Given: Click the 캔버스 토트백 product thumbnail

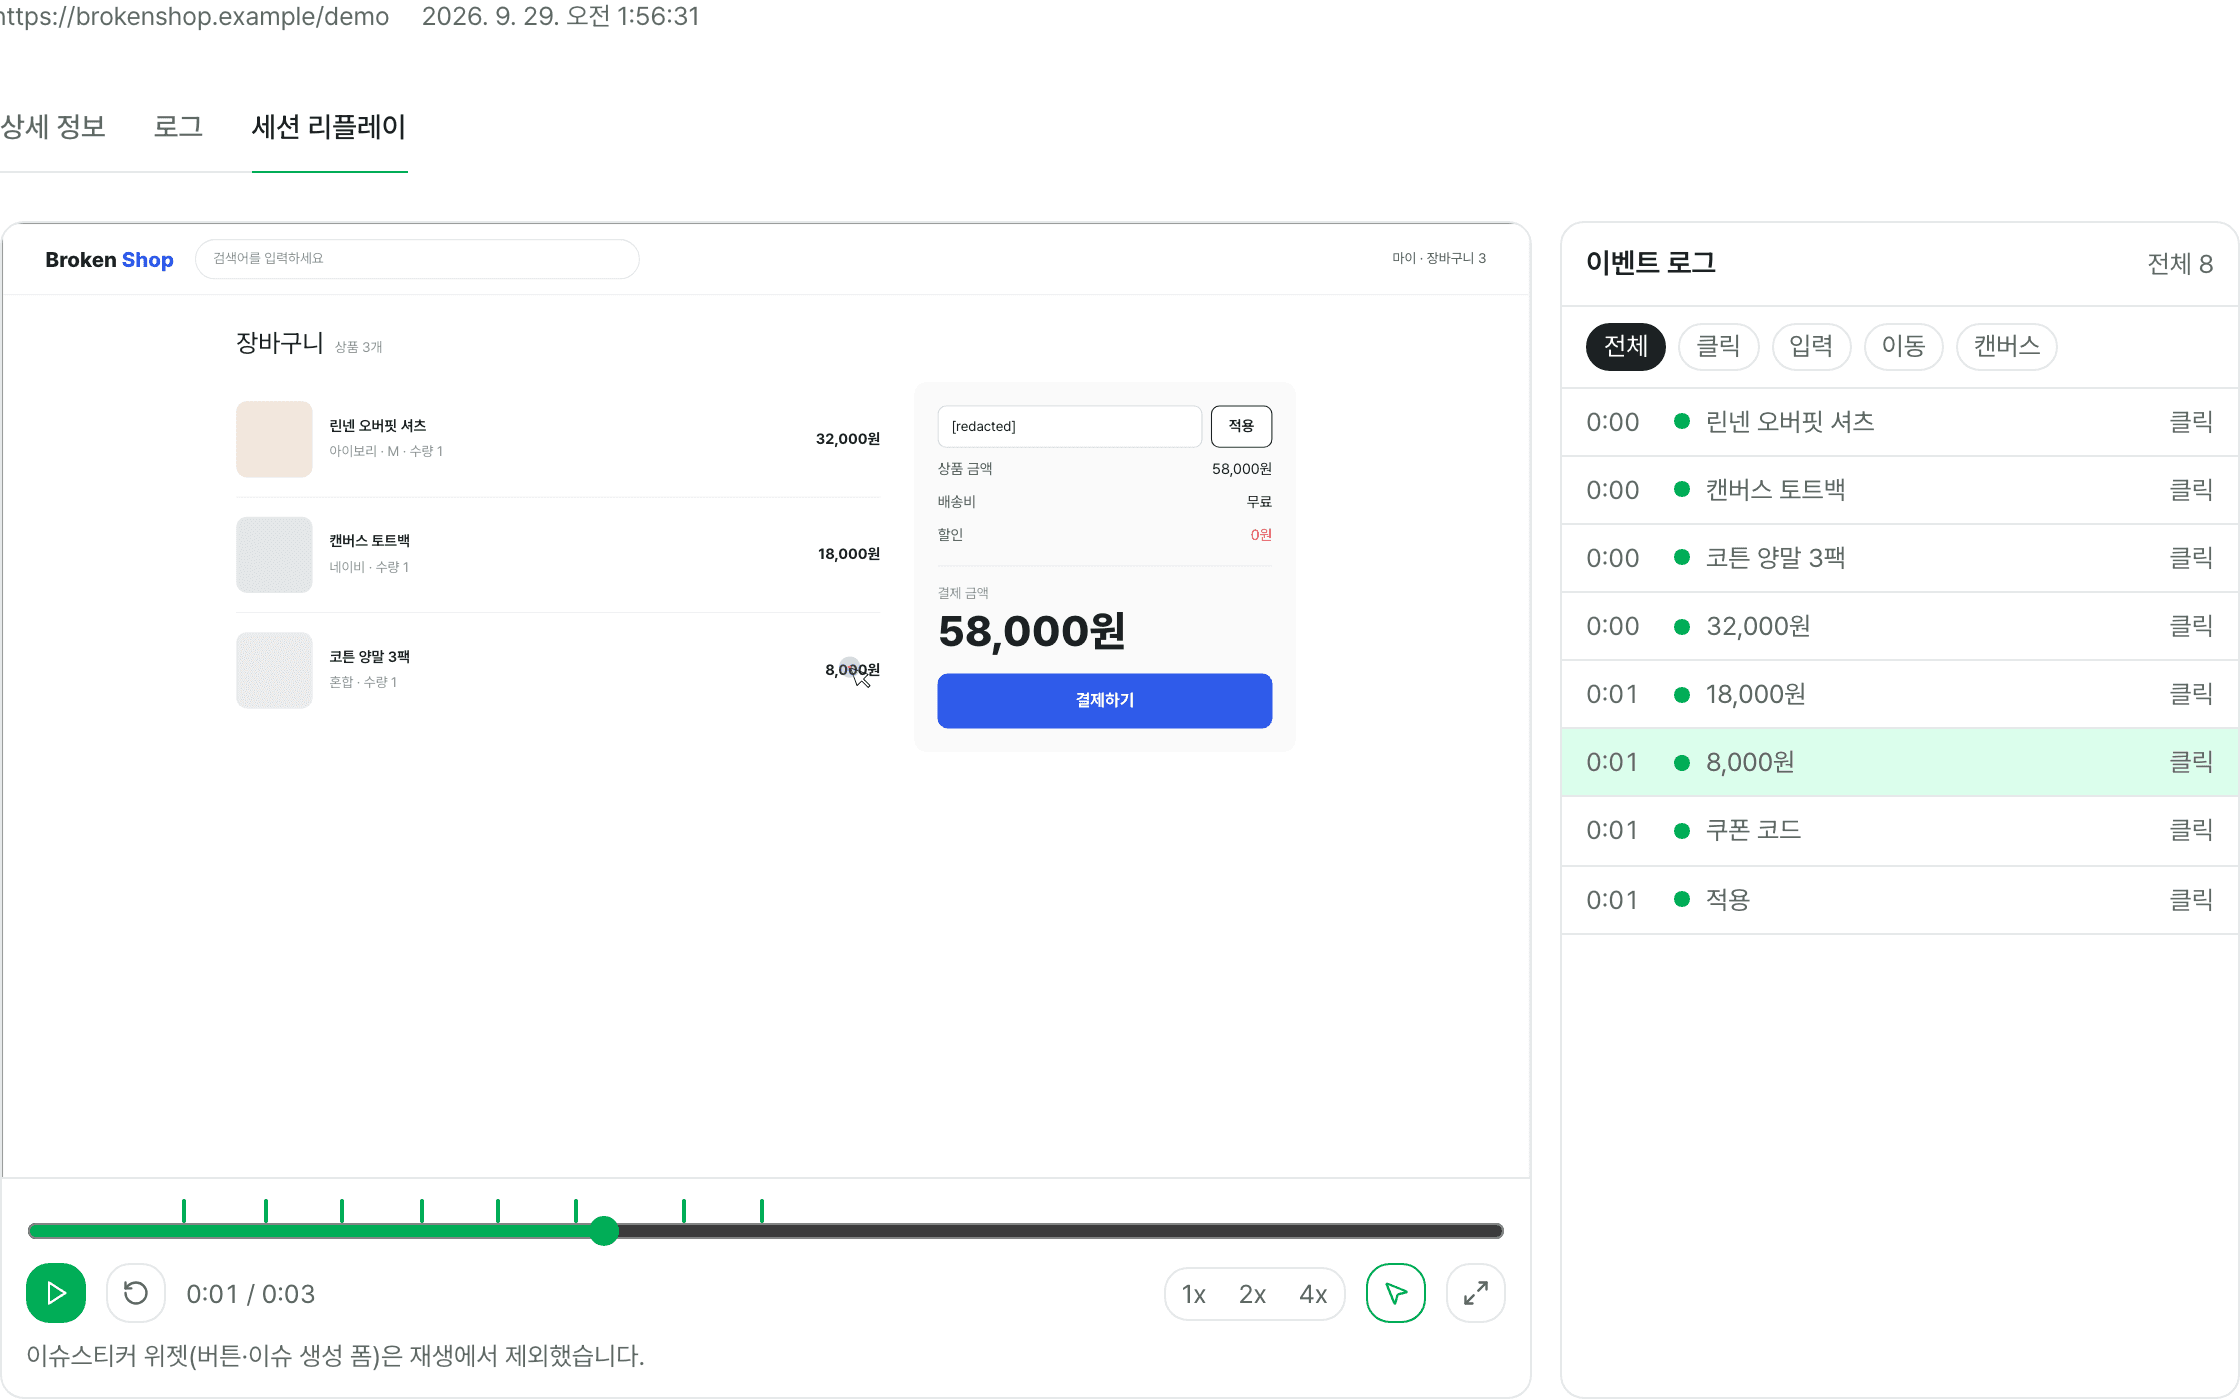Looking at the screenshot, I should pyautogui.click(x=274, y=554).
